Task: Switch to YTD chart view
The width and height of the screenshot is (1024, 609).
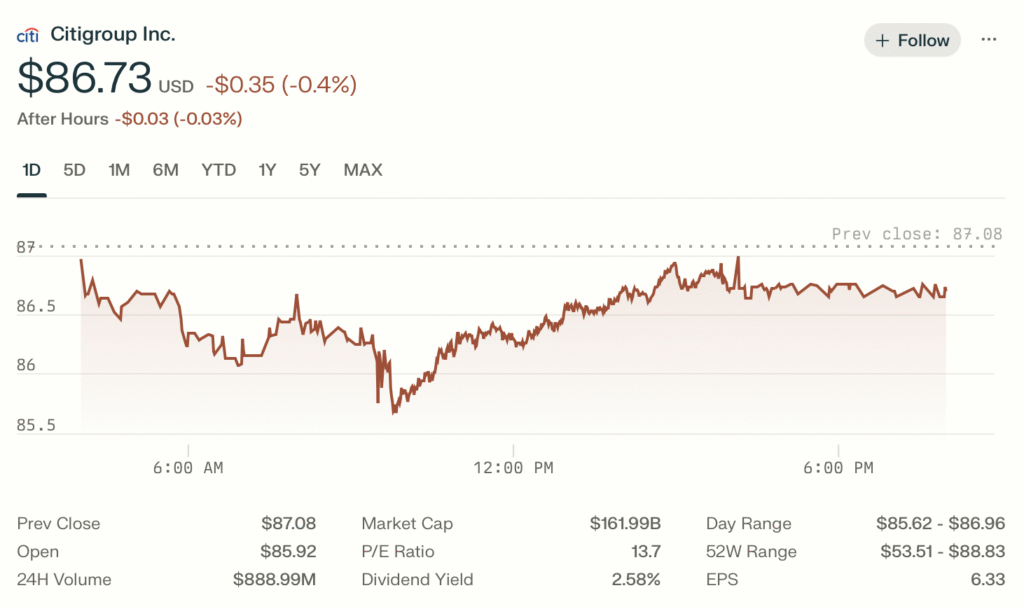Action: coord(218,170)
